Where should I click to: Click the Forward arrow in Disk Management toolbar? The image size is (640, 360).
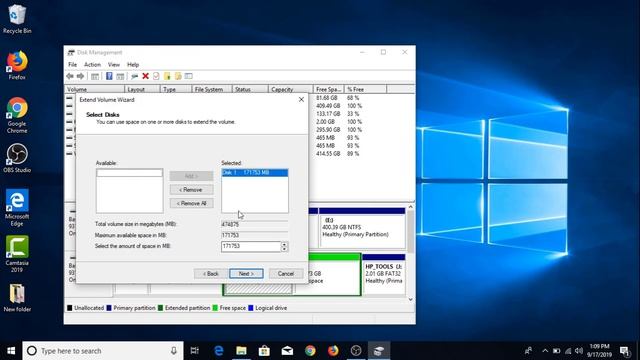pyautogui.click(x=80, y=76)
